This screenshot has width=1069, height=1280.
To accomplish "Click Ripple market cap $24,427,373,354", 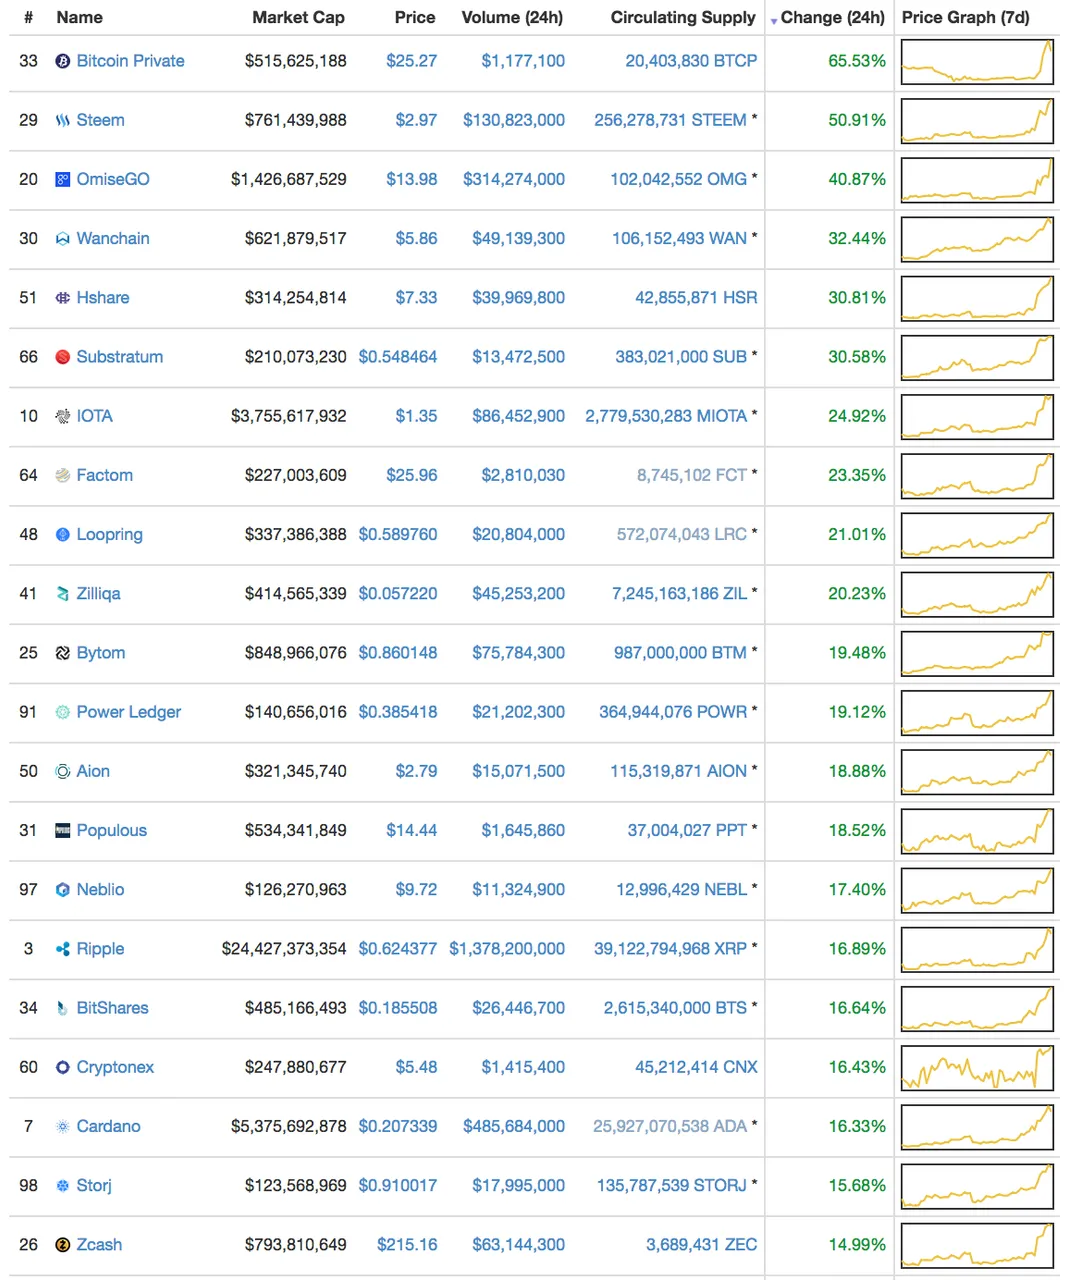I will 284,949.
